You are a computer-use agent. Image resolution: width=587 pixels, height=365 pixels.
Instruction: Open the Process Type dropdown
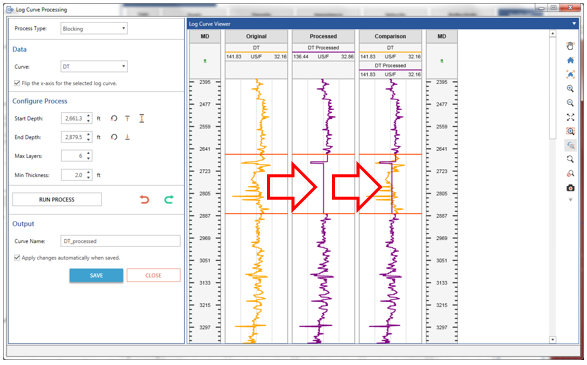[x=94, y=28]
